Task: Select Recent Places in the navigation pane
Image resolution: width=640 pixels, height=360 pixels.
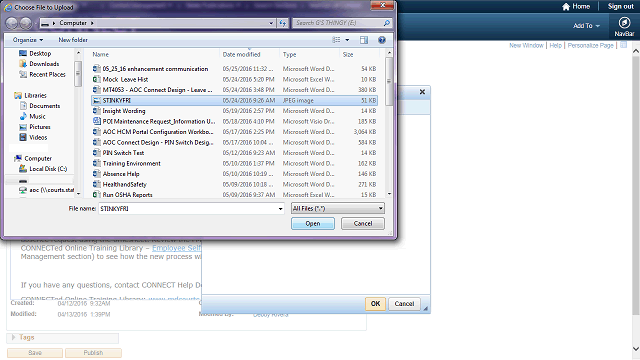Action: click(47, 75)
